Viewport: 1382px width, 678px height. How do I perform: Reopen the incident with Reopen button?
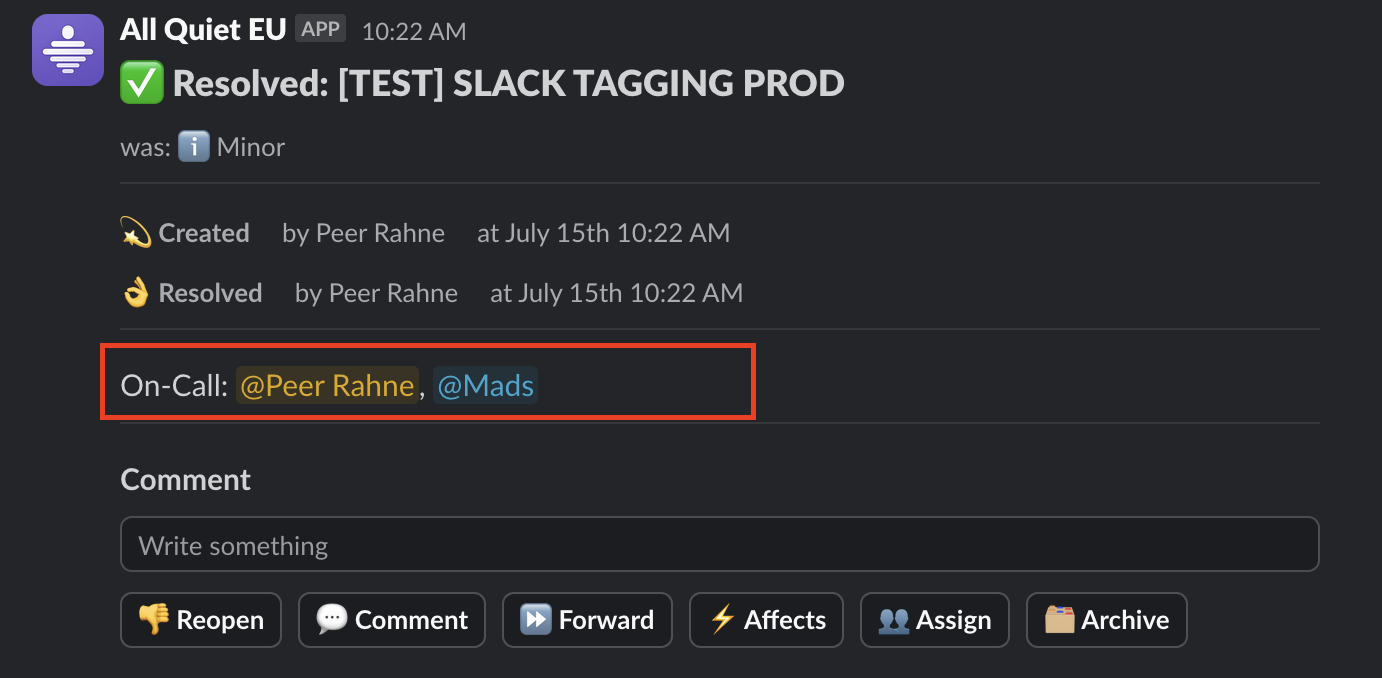(201, 620)
